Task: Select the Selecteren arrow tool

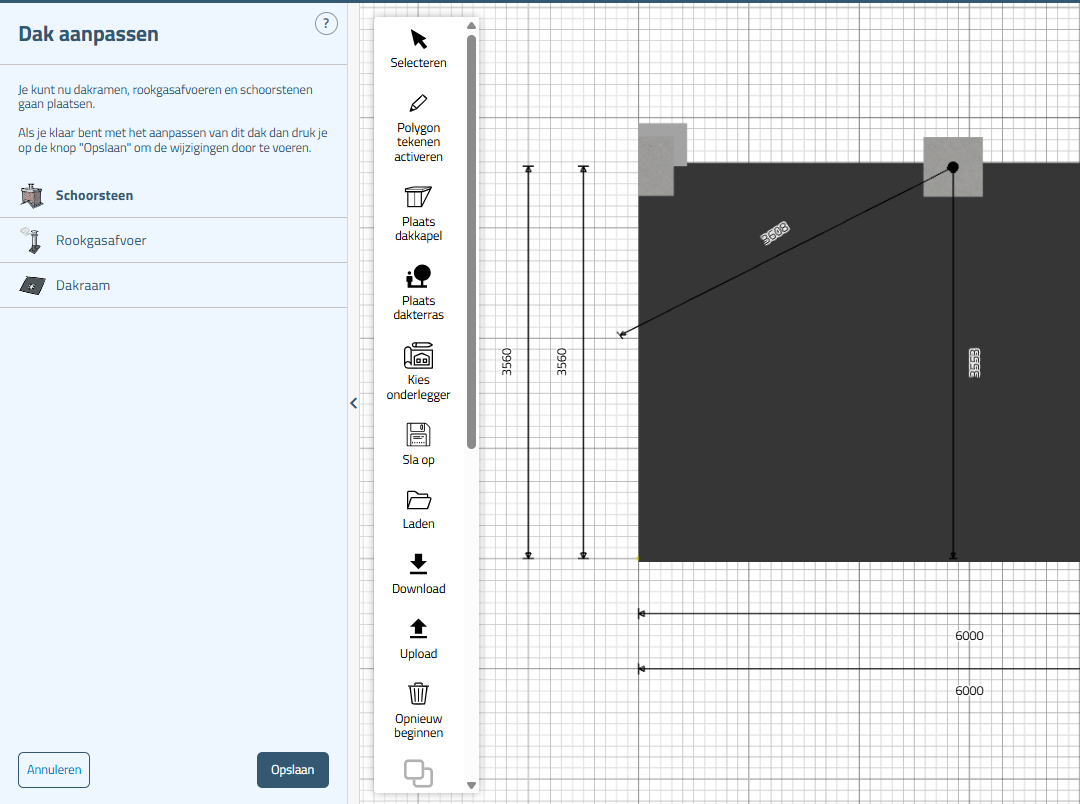Action: coord(418,40)
